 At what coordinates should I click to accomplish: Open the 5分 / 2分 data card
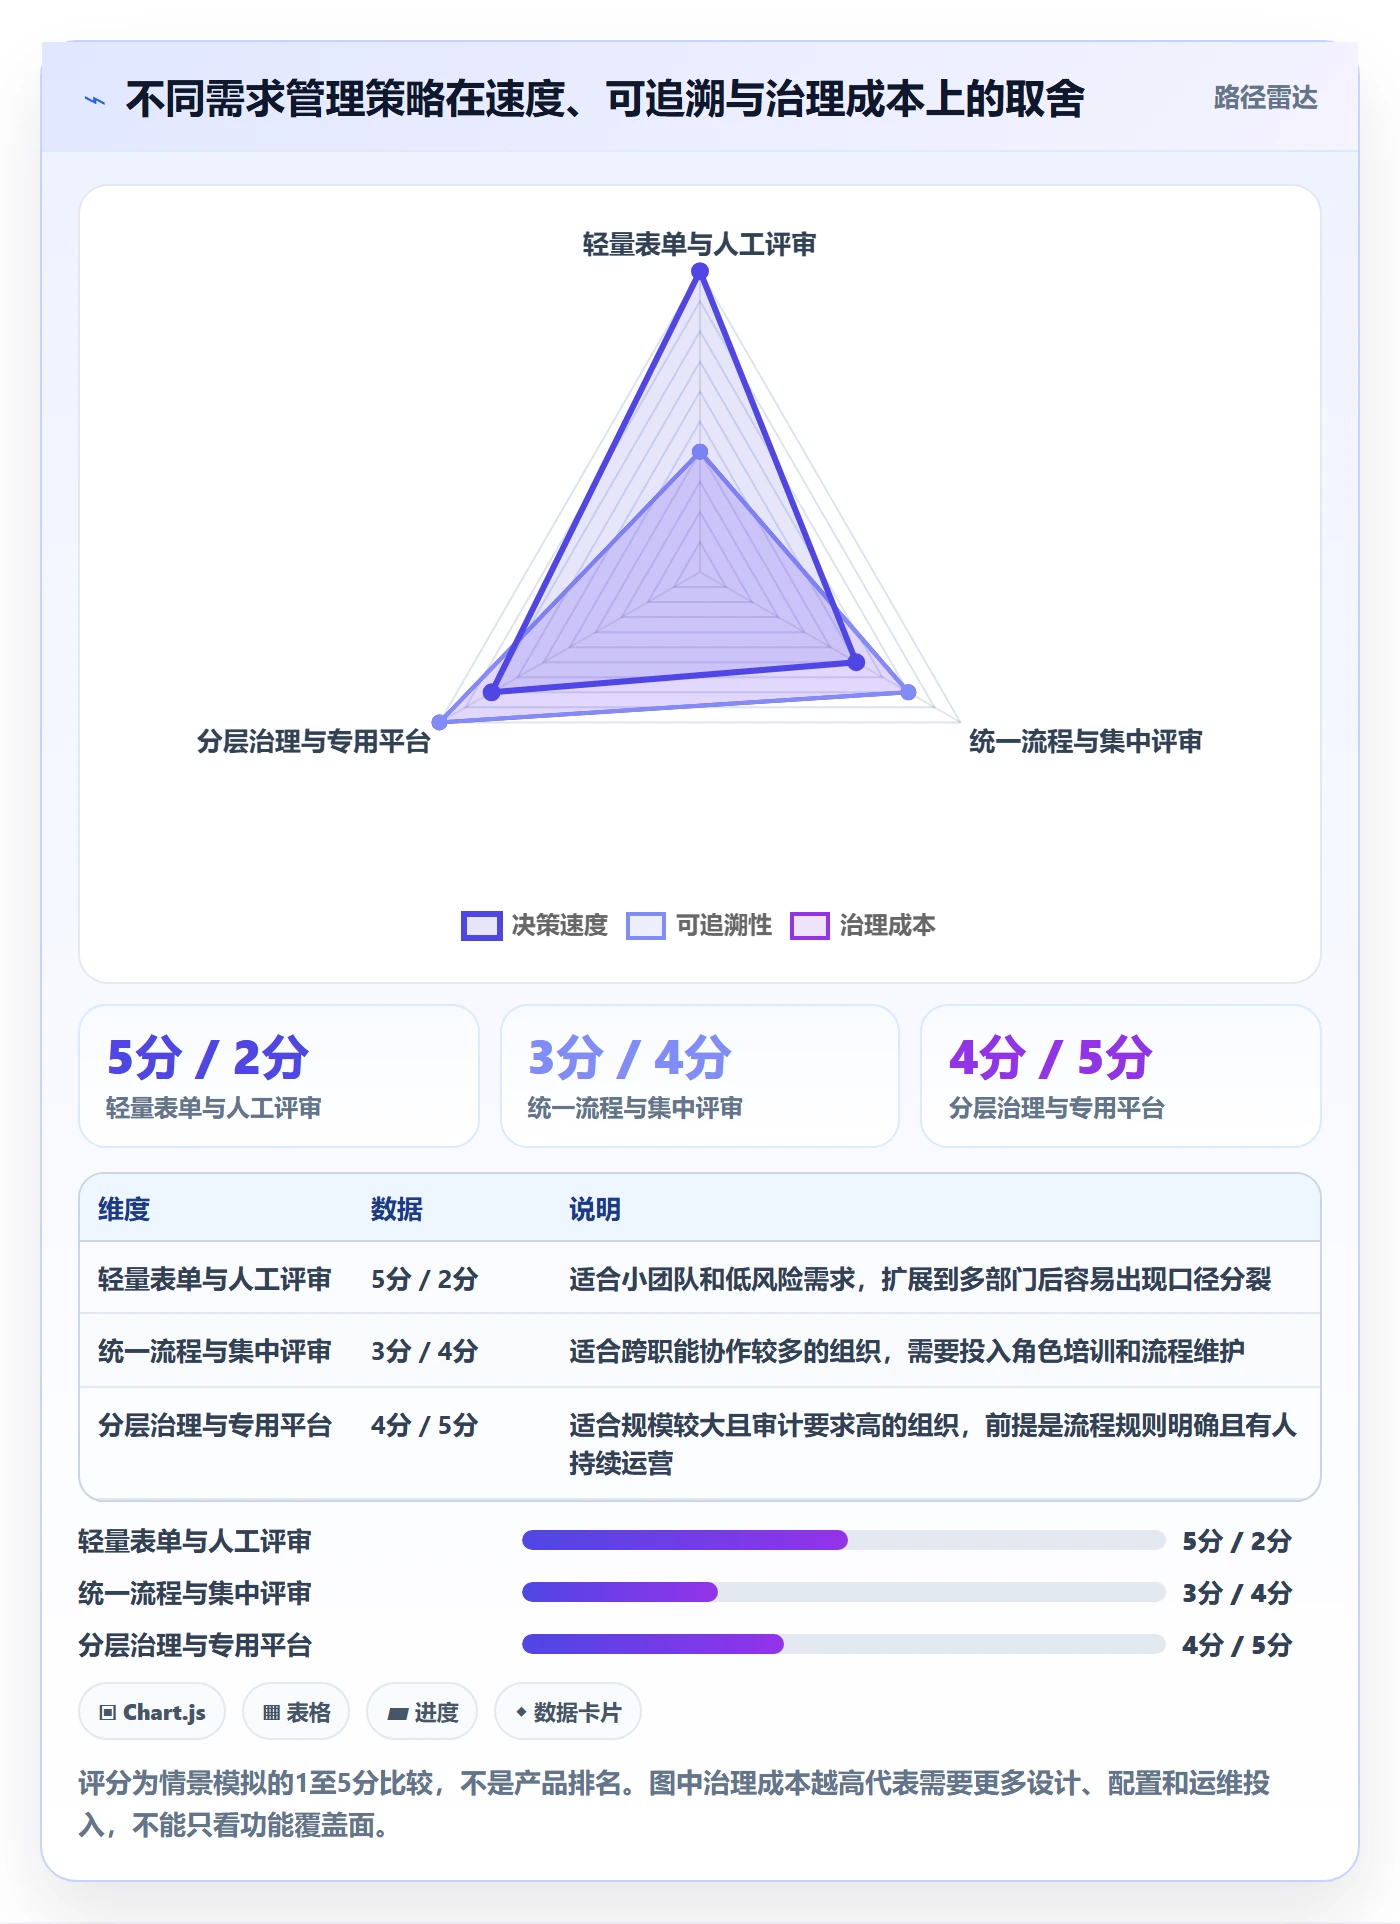(279, 1076)
